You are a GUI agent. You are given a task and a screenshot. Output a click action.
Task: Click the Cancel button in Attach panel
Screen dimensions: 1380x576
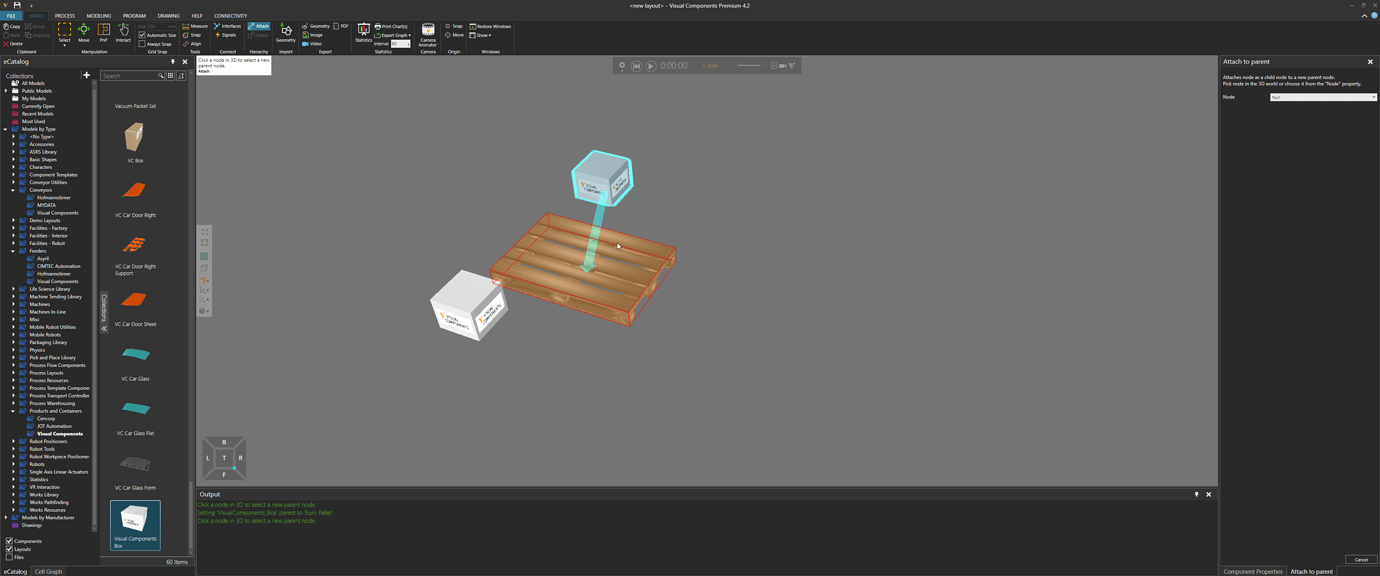1360,559
